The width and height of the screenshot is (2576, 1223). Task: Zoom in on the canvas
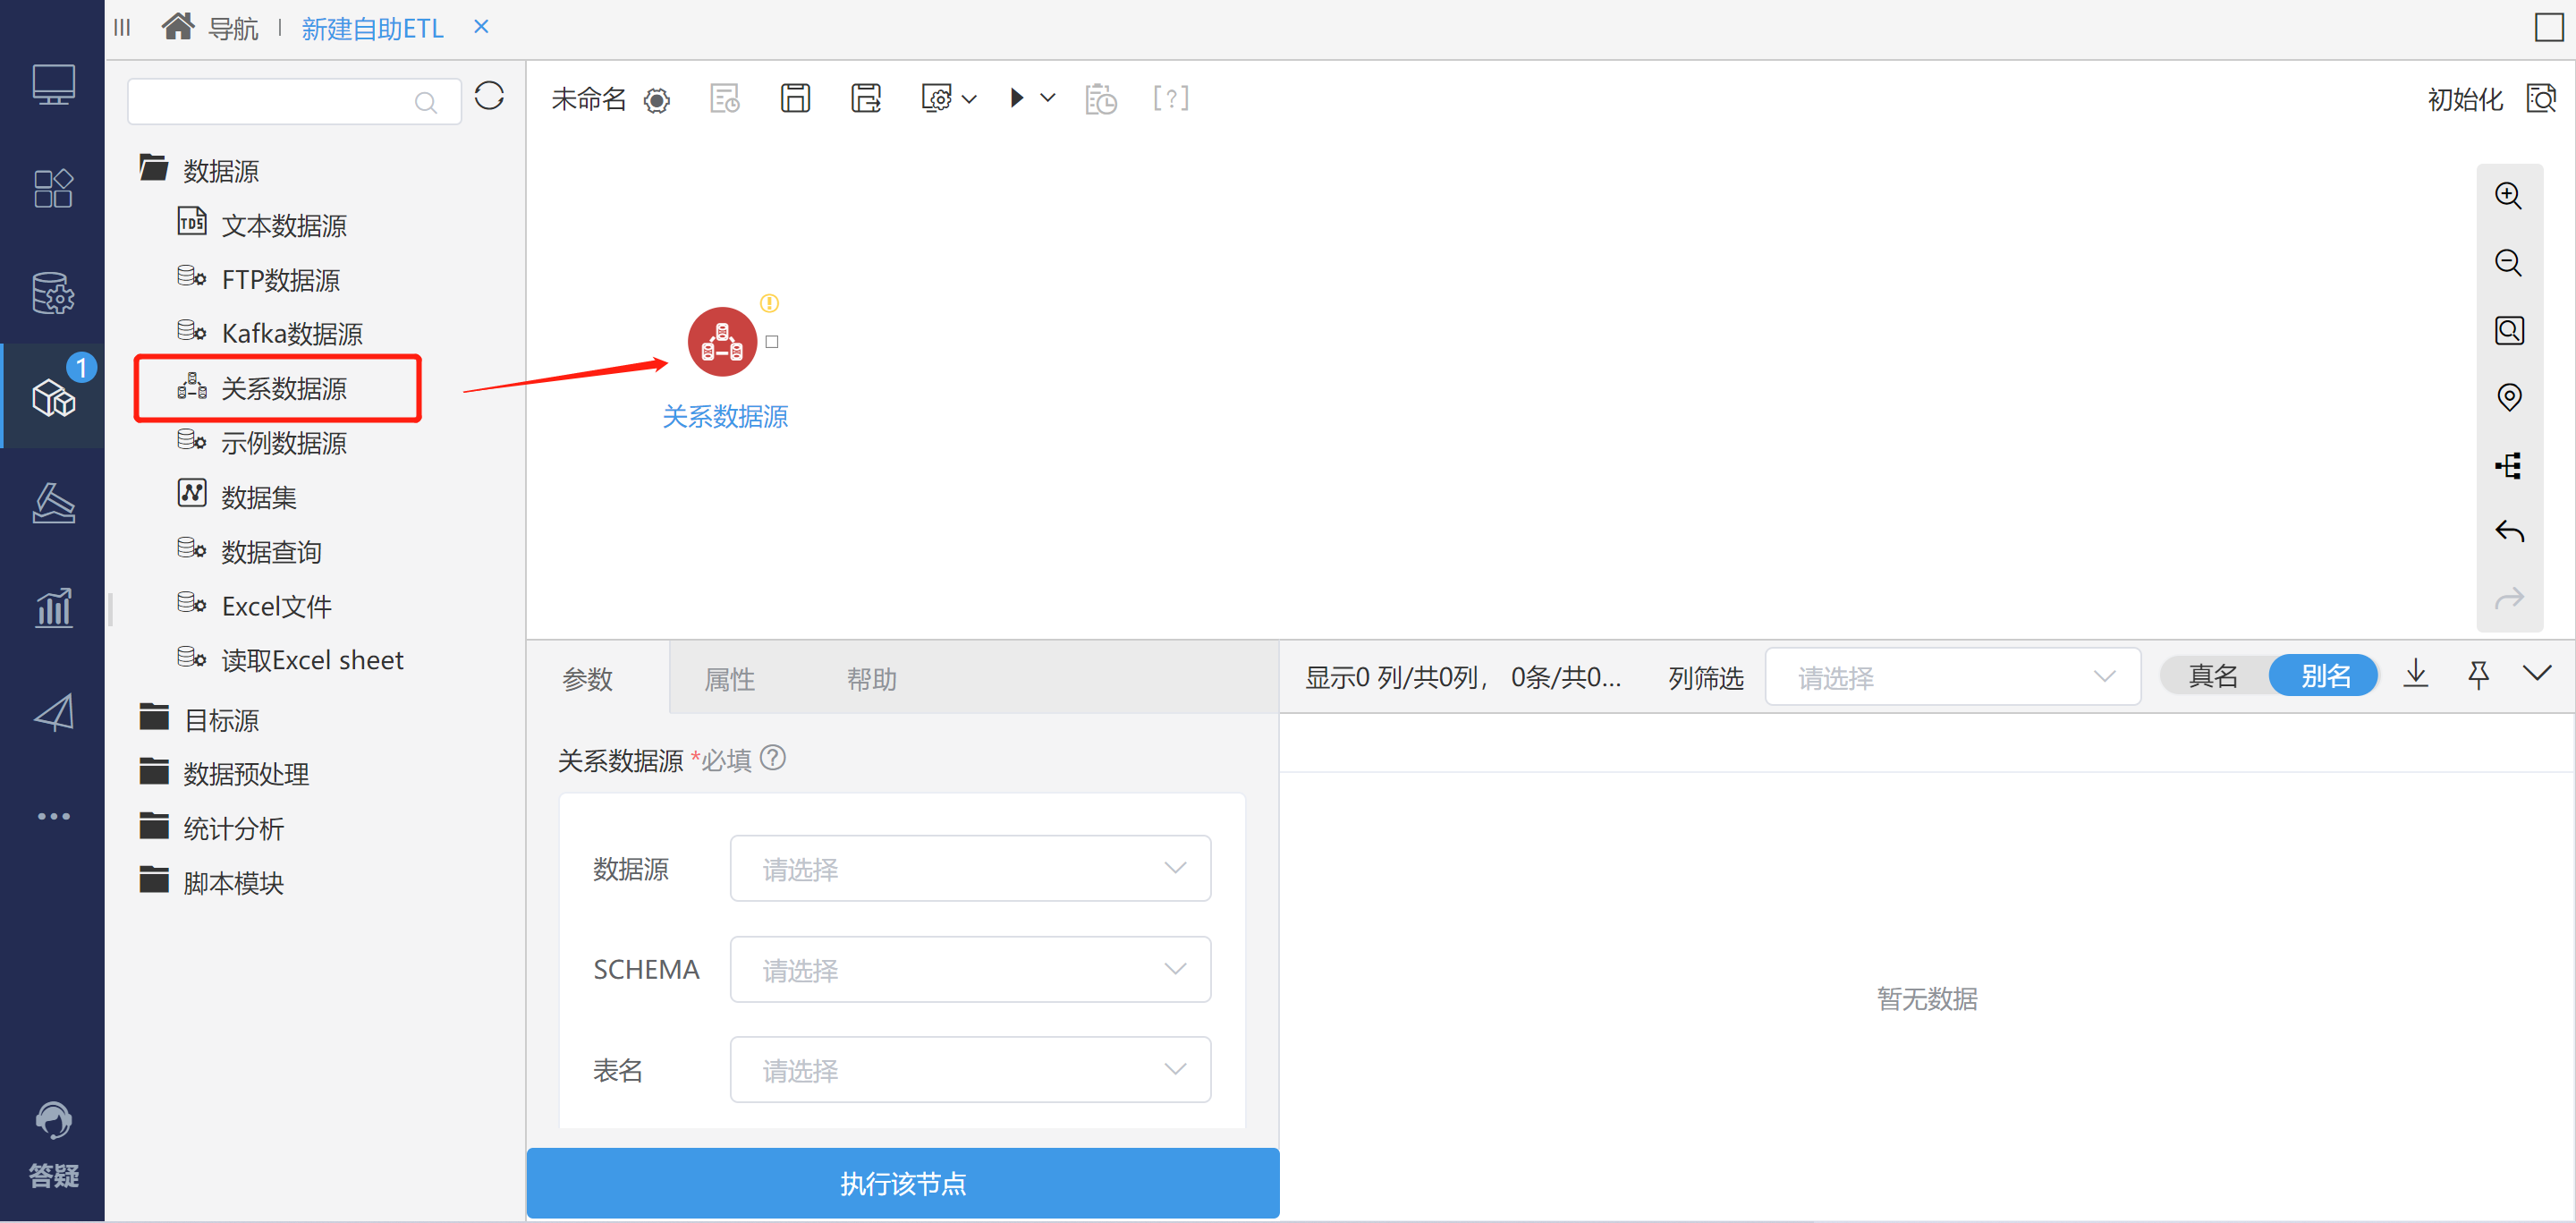click(2509, 196)
